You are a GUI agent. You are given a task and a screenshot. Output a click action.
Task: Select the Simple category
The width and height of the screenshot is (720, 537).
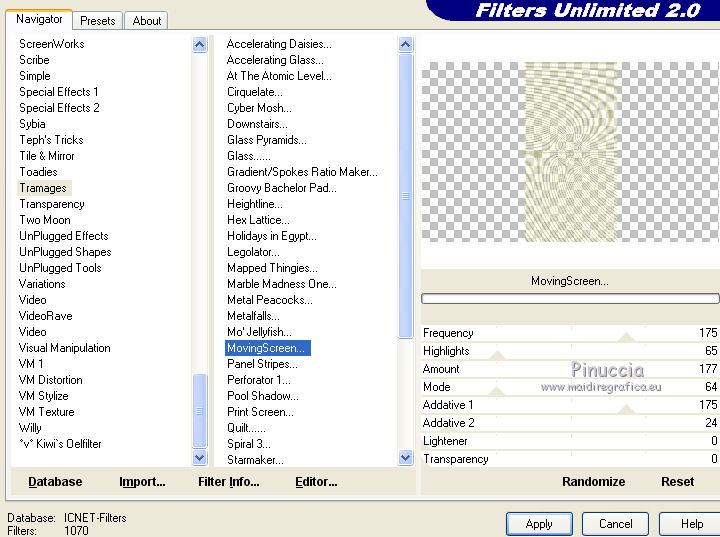[x=35, y=76]
